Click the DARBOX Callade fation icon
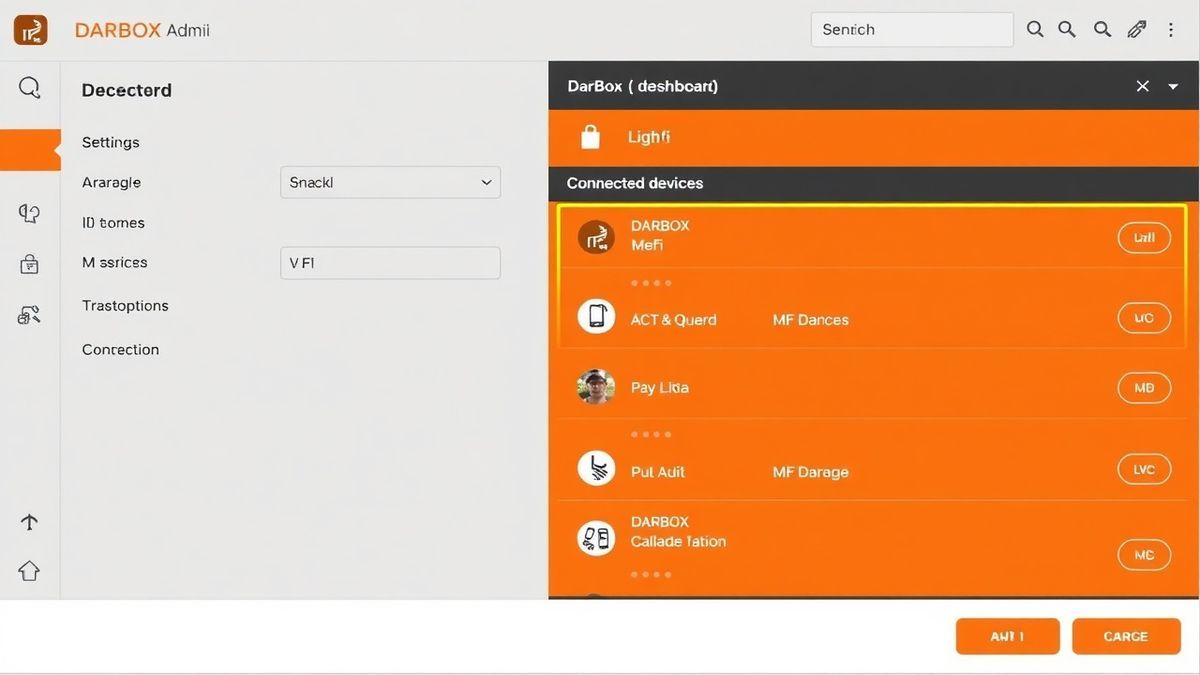 coord(596,538)
